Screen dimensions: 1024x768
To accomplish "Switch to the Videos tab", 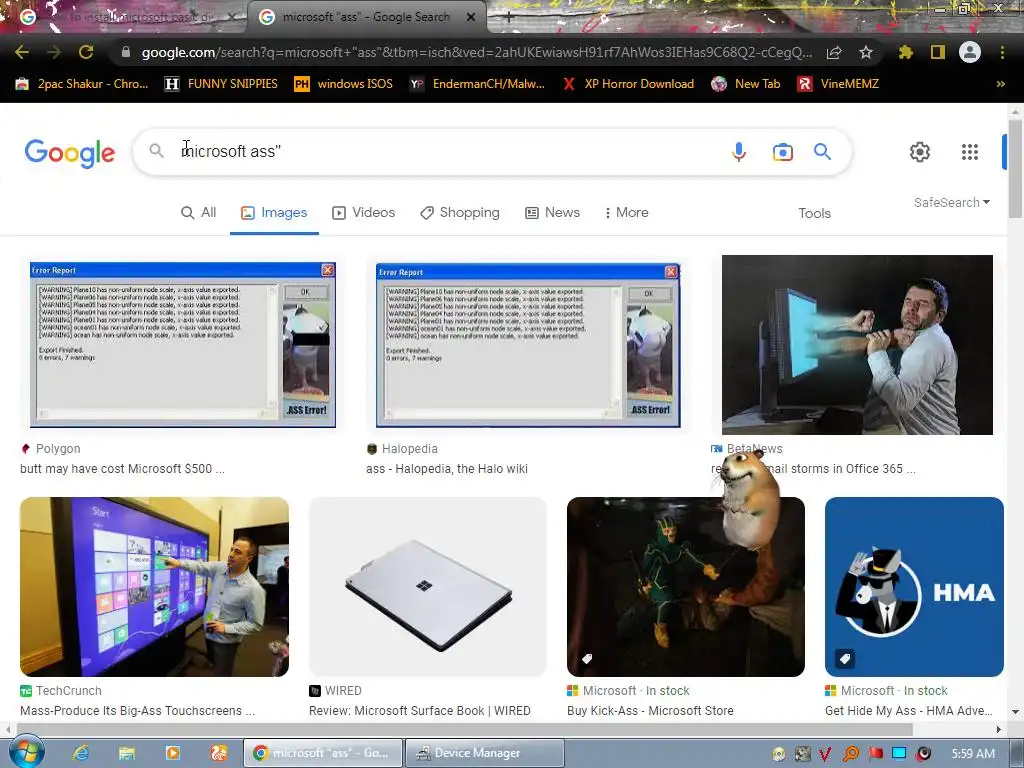I will pyautogui.click(x=364, y=213).
